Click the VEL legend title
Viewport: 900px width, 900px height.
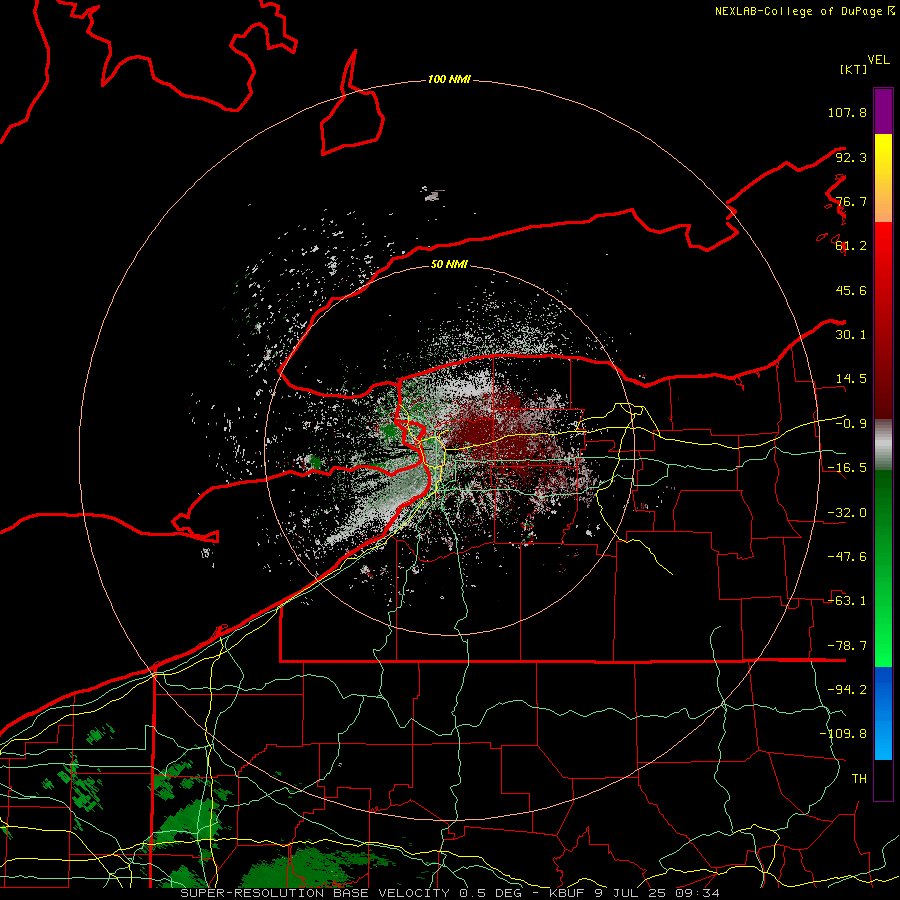879,60
